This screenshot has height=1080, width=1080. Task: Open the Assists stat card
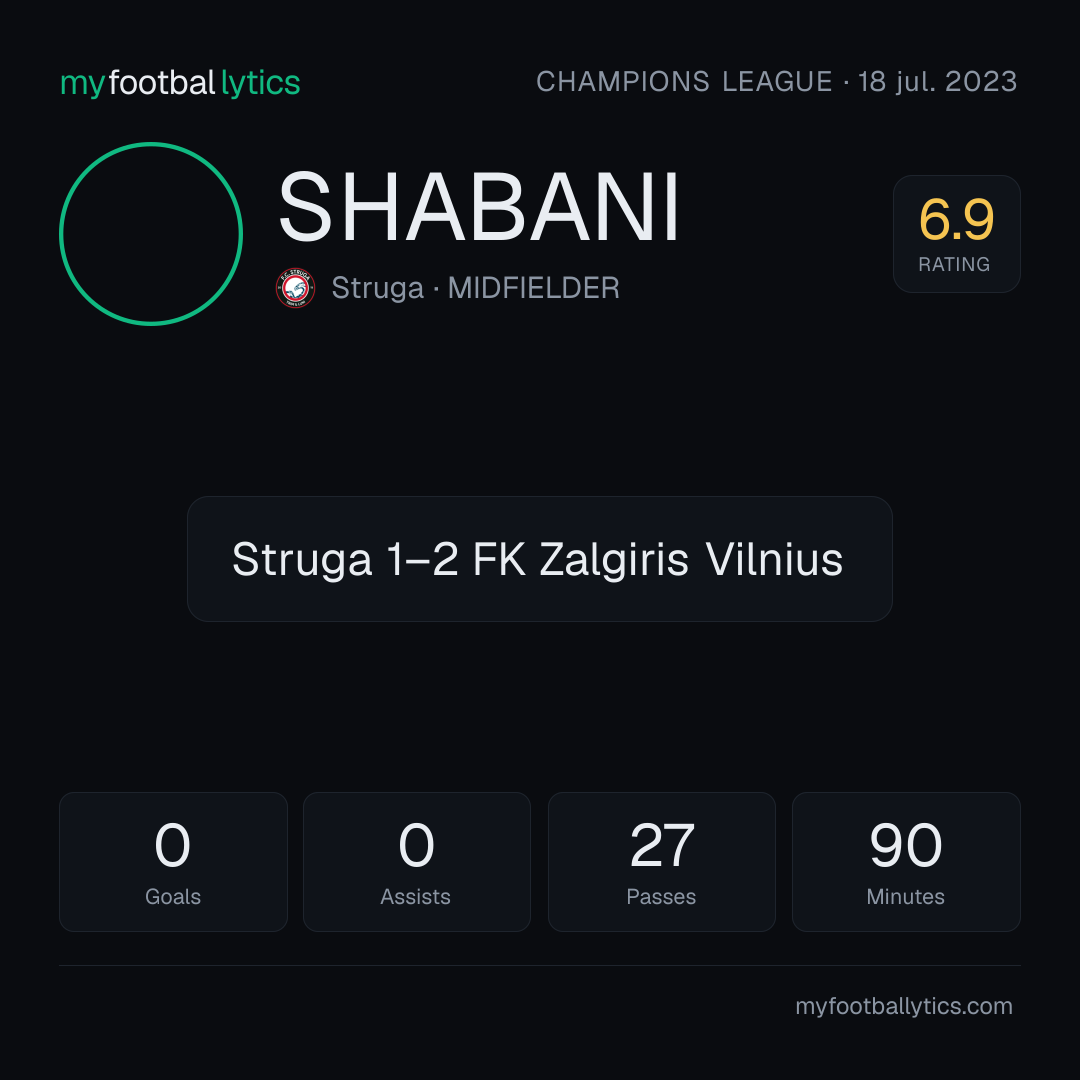[417, 862]
